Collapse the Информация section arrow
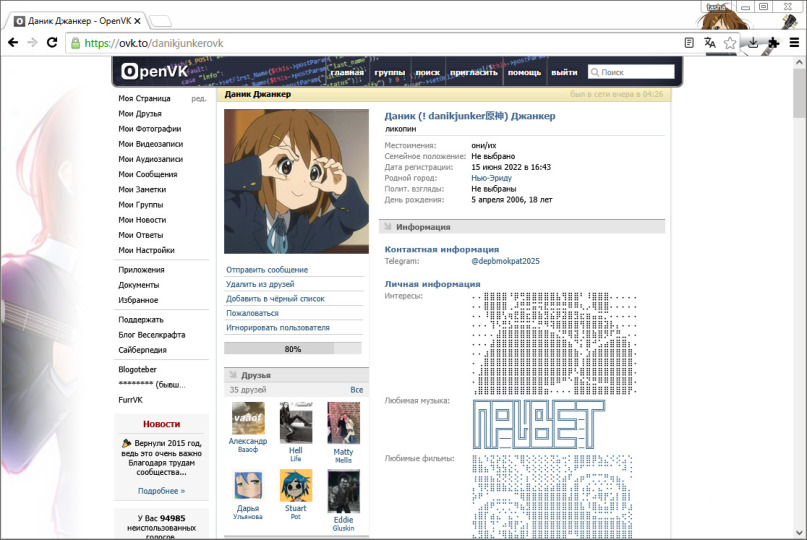The width and height of the screenshot is (807, 540). point(388,227)
